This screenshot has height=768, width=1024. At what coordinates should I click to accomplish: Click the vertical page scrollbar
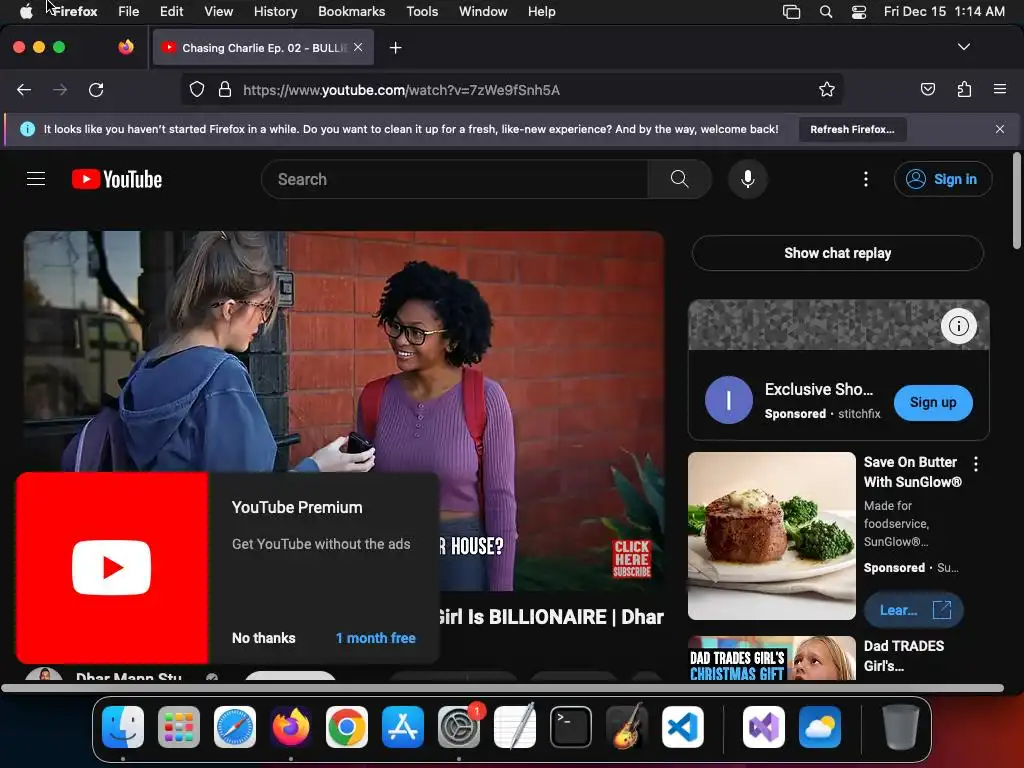point(1016,200)
